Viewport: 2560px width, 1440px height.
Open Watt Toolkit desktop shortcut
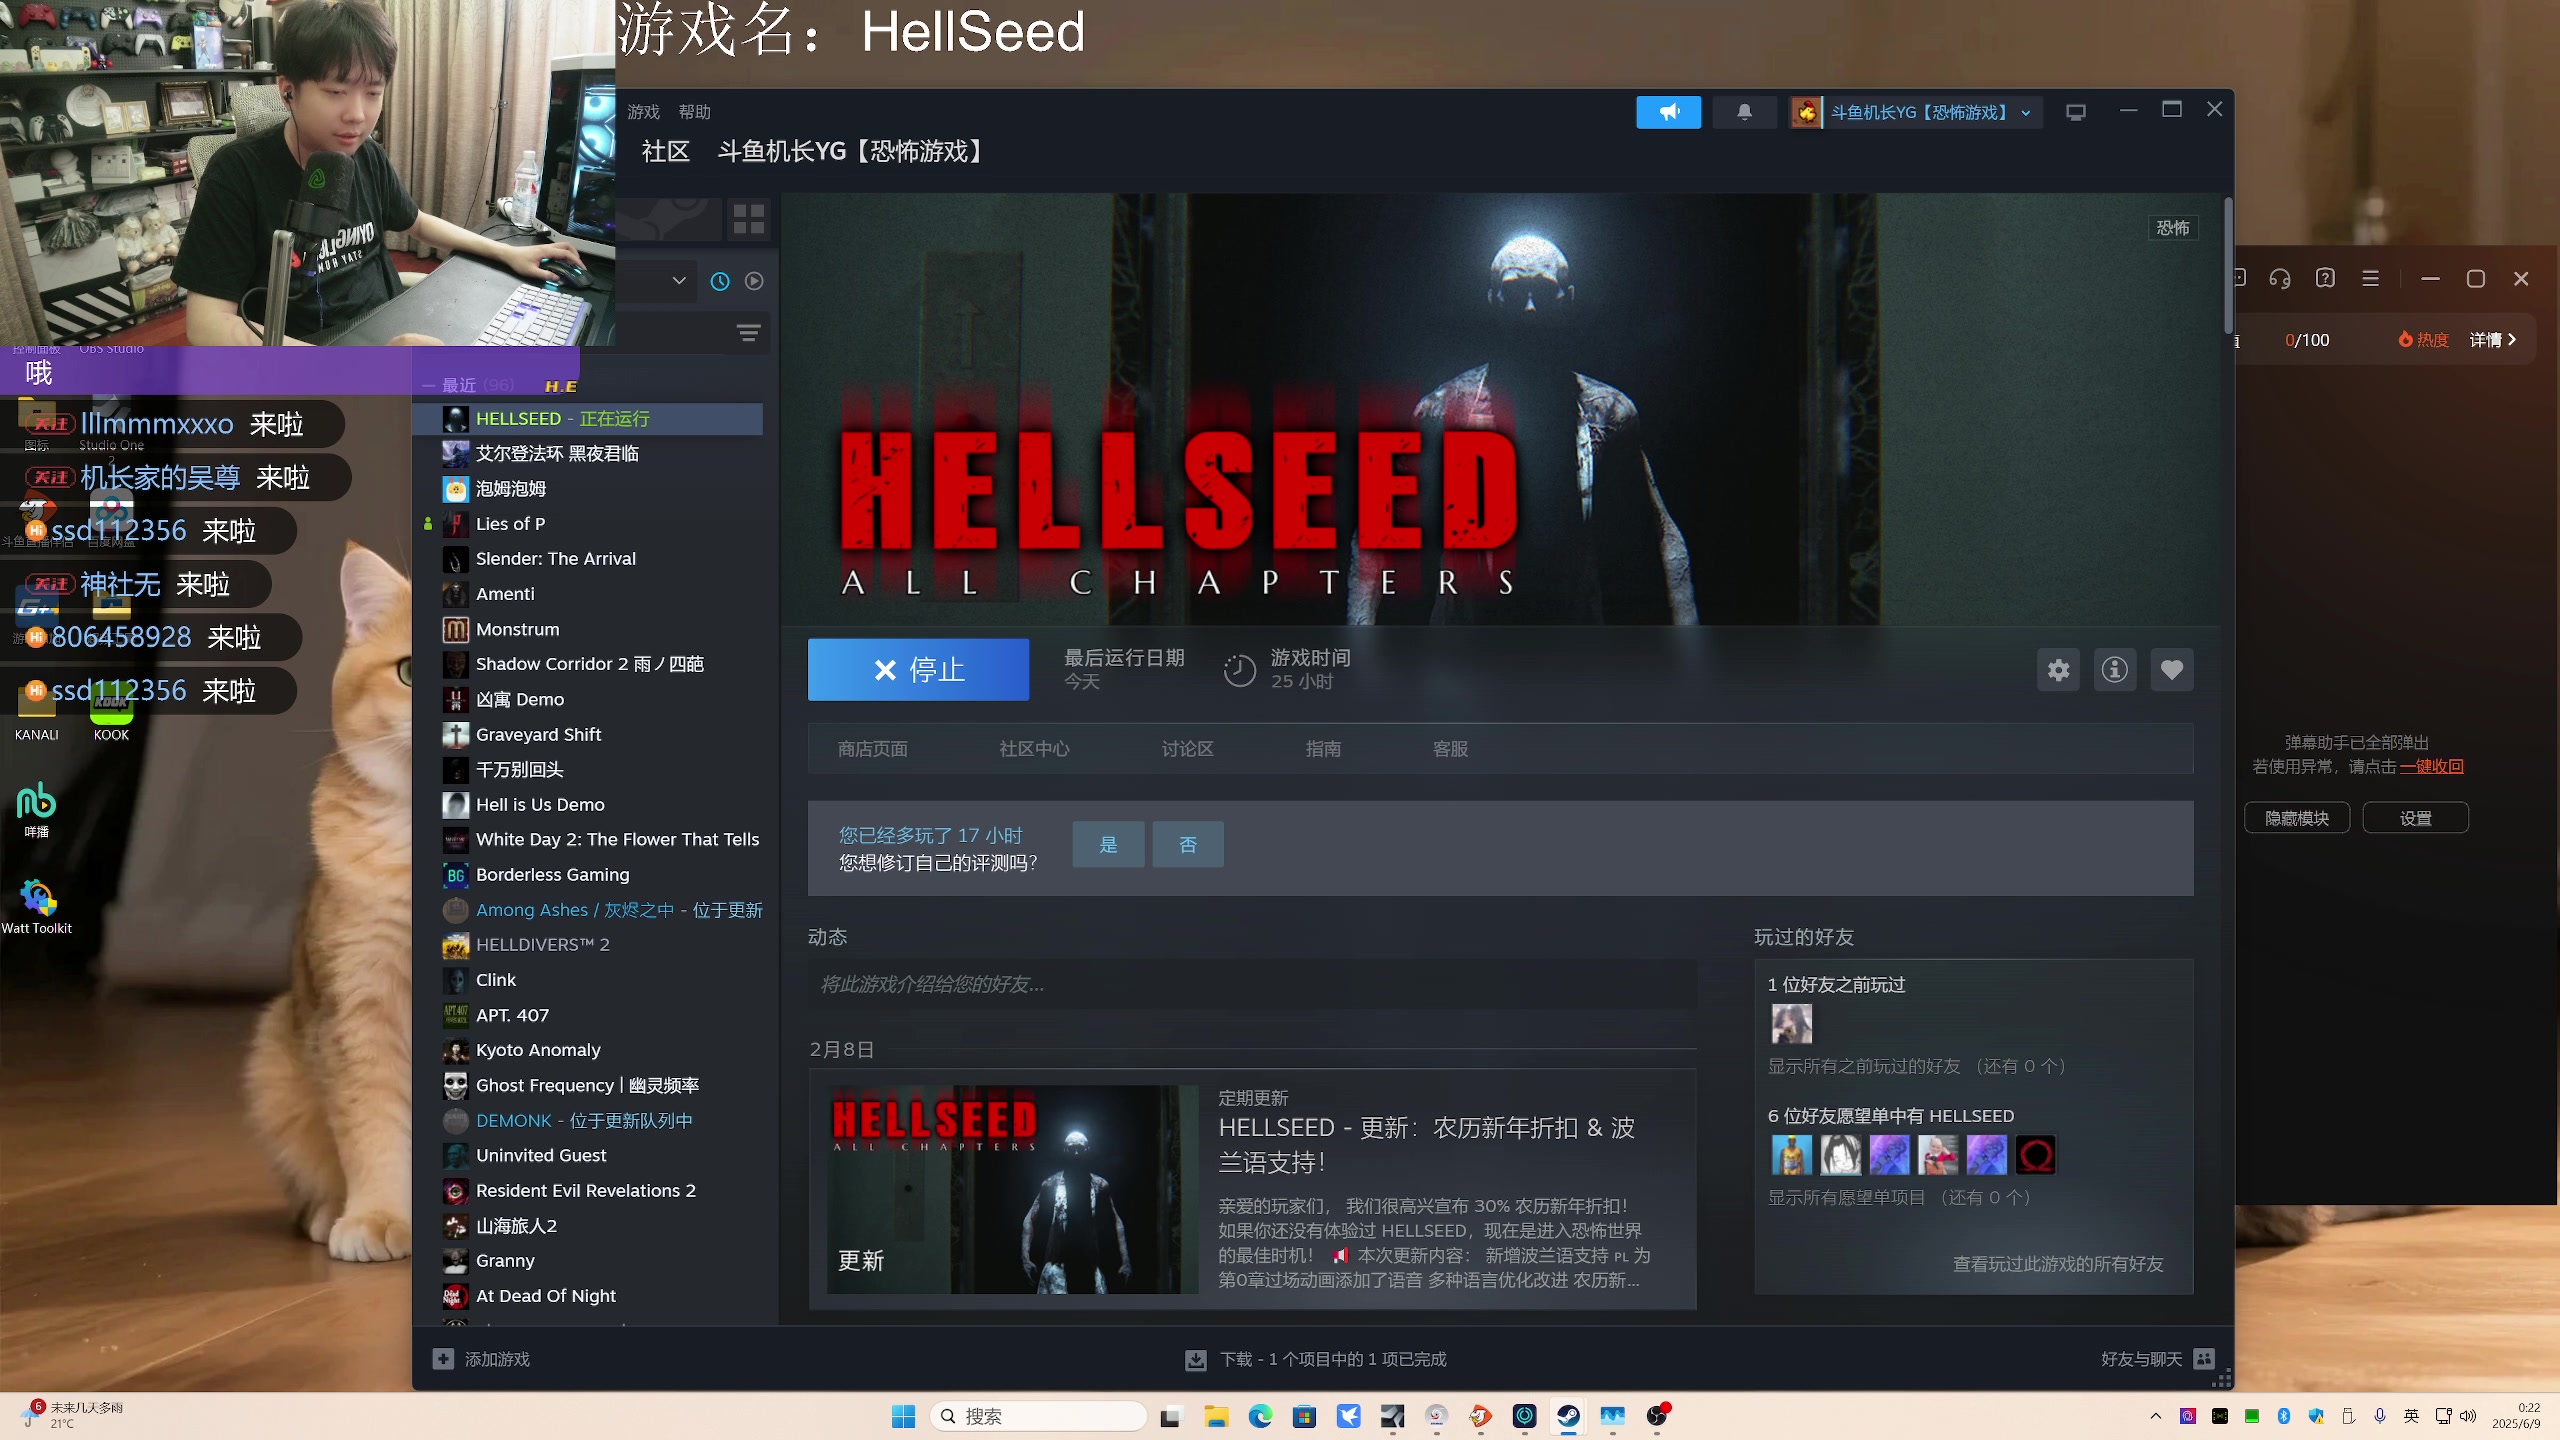pos(37,906)
